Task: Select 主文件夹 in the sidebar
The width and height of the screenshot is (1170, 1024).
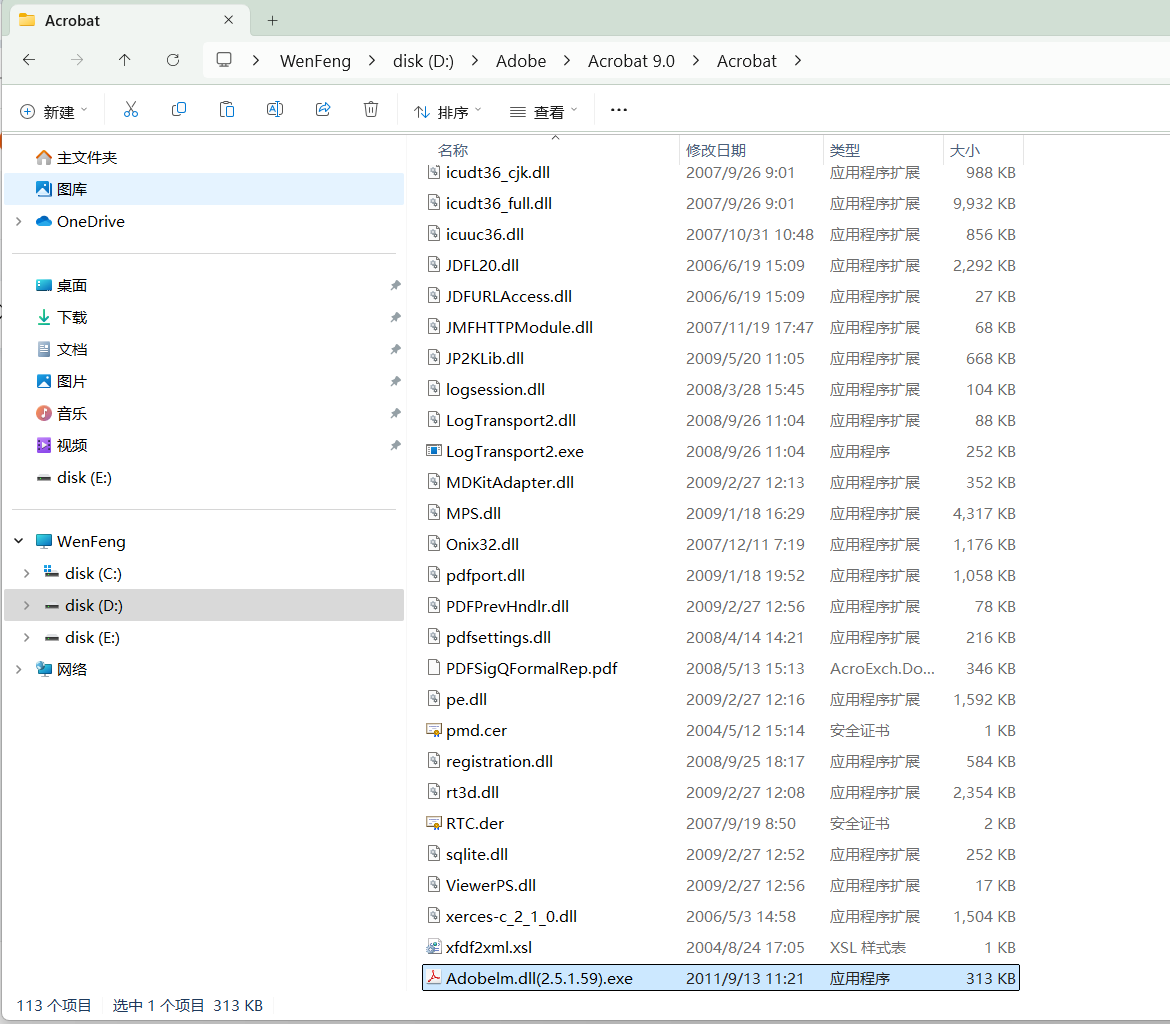Action: (204, 157)
